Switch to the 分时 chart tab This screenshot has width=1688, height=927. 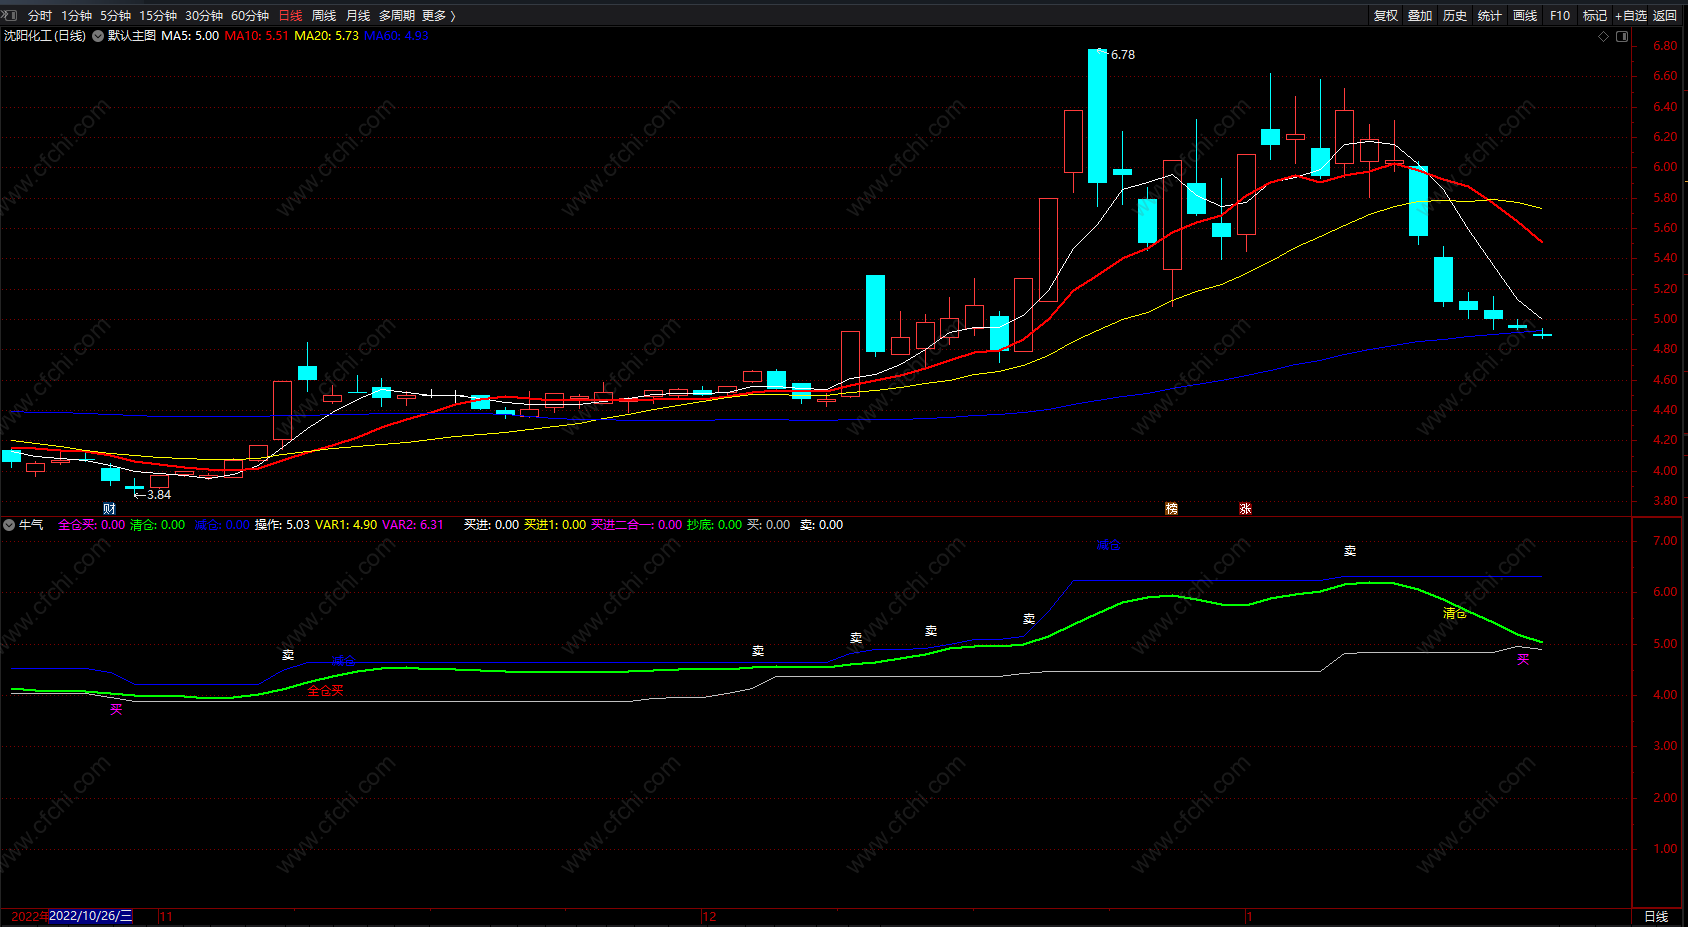[40, 16]
